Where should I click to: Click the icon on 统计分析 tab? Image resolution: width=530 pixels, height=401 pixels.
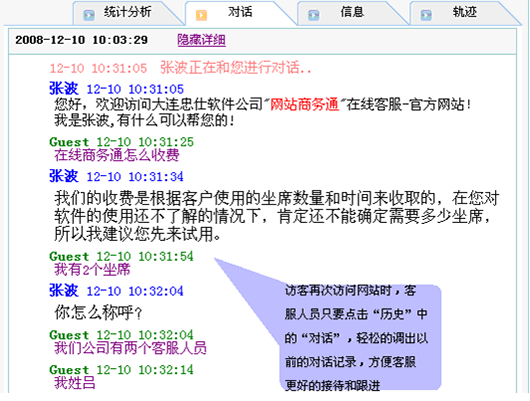coord(89,15)
